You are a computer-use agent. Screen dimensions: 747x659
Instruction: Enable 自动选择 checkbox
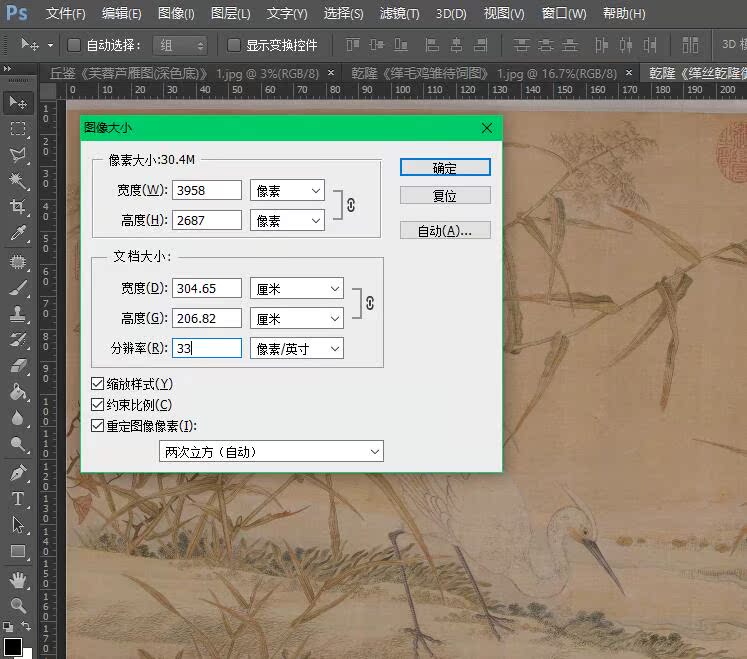tap(74, 45)
